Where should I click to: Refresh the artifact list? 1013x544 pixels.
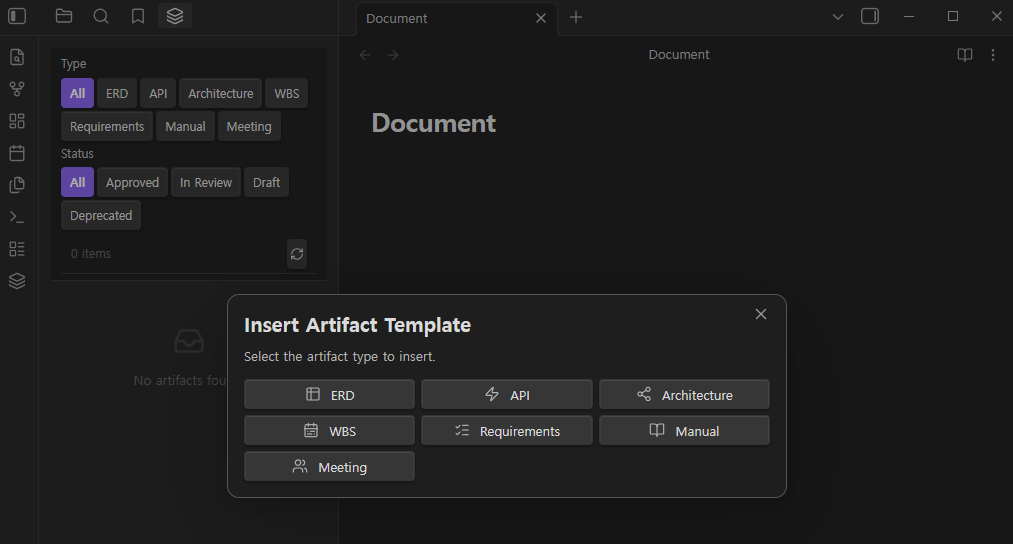pyautogui.click(x=297, y=254)
